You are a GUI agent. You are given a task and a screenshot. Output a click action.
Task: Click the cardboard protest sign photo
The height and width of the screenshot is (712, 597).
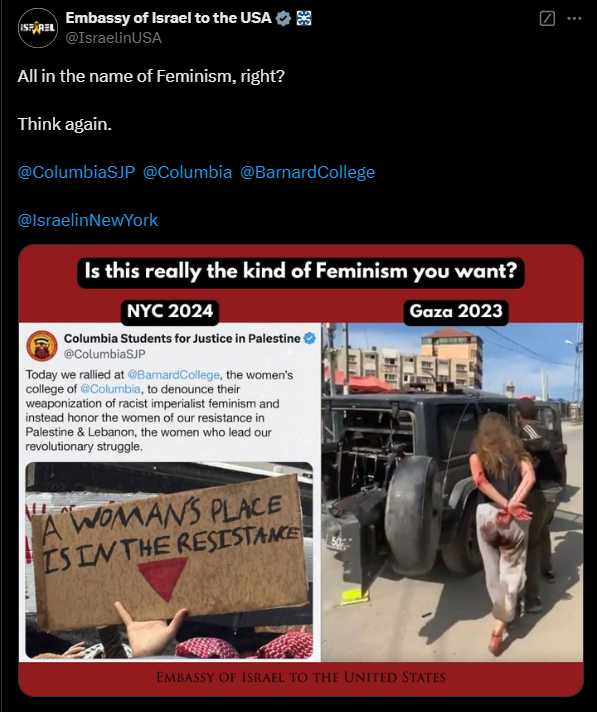point(169,560)
